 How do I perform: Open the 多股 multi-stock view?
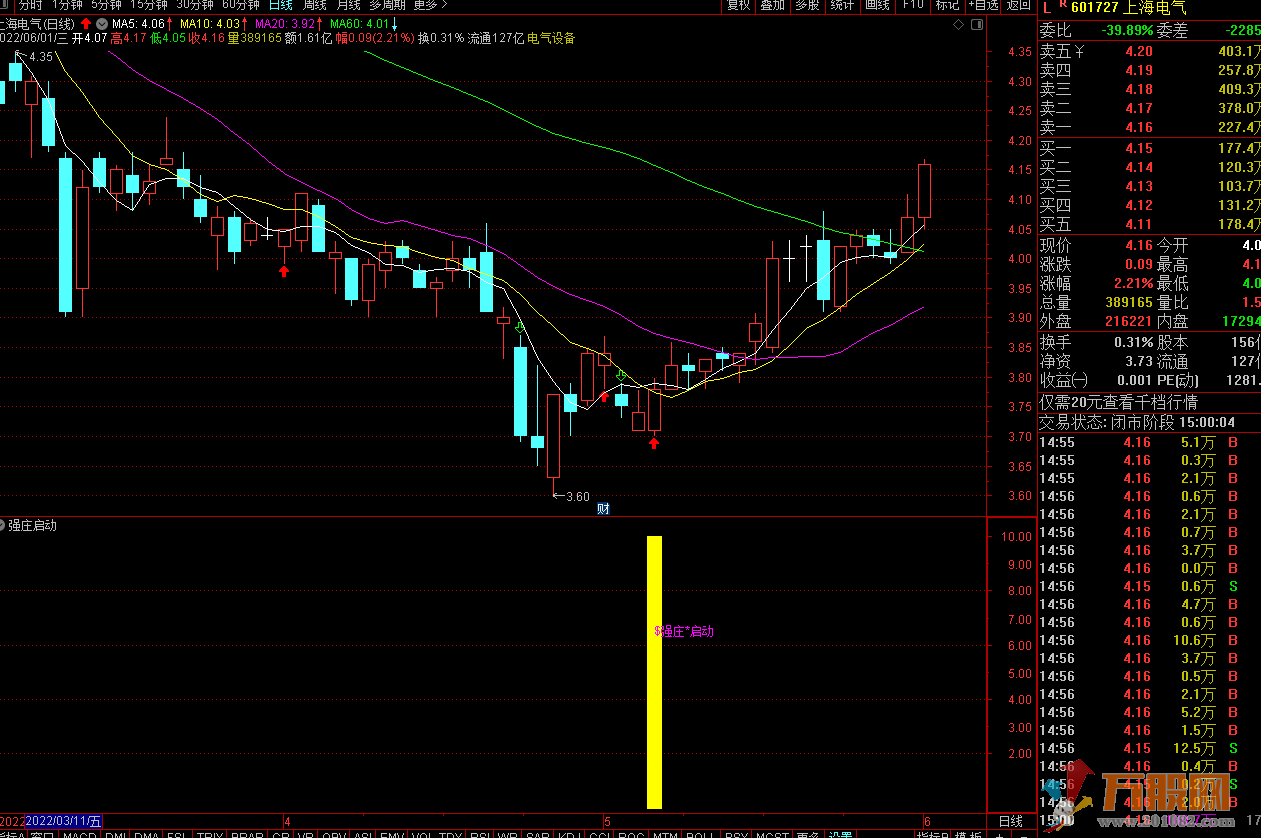(807, 5)
